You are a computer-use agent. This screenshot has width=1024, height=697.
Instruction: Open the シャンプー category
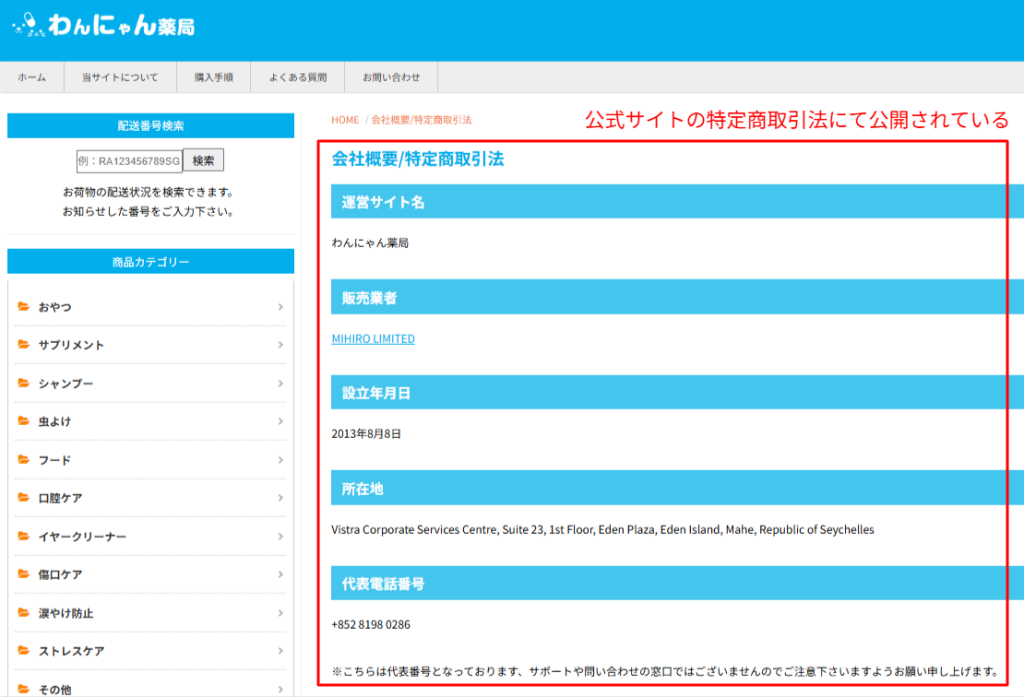[150, 383]
